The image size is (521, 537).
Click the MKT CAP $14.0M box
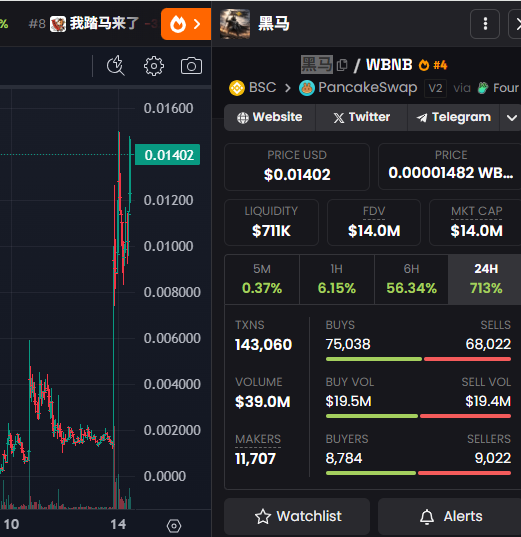[476, 222]
